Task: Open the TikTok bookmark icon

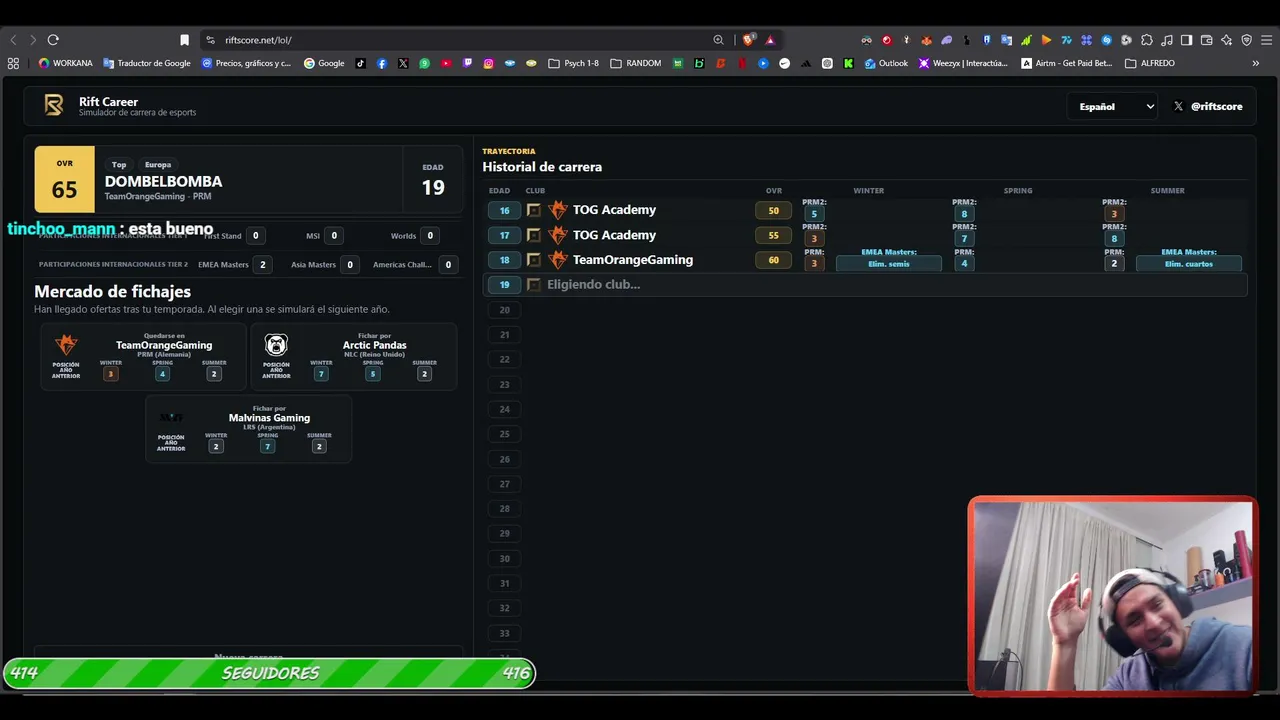Action: click(x=361, y=63)
